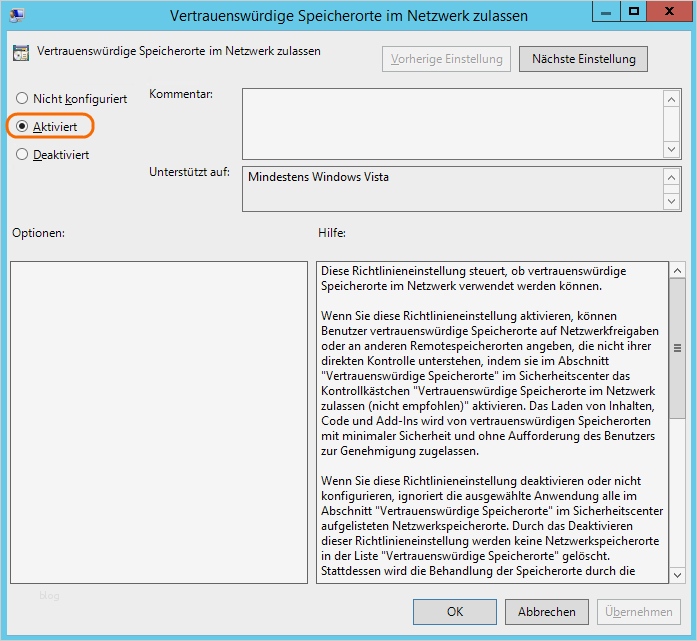The image size is (697, 641).
Task: Click the Vorherige Einstellung button
Action: click(446, 59)
